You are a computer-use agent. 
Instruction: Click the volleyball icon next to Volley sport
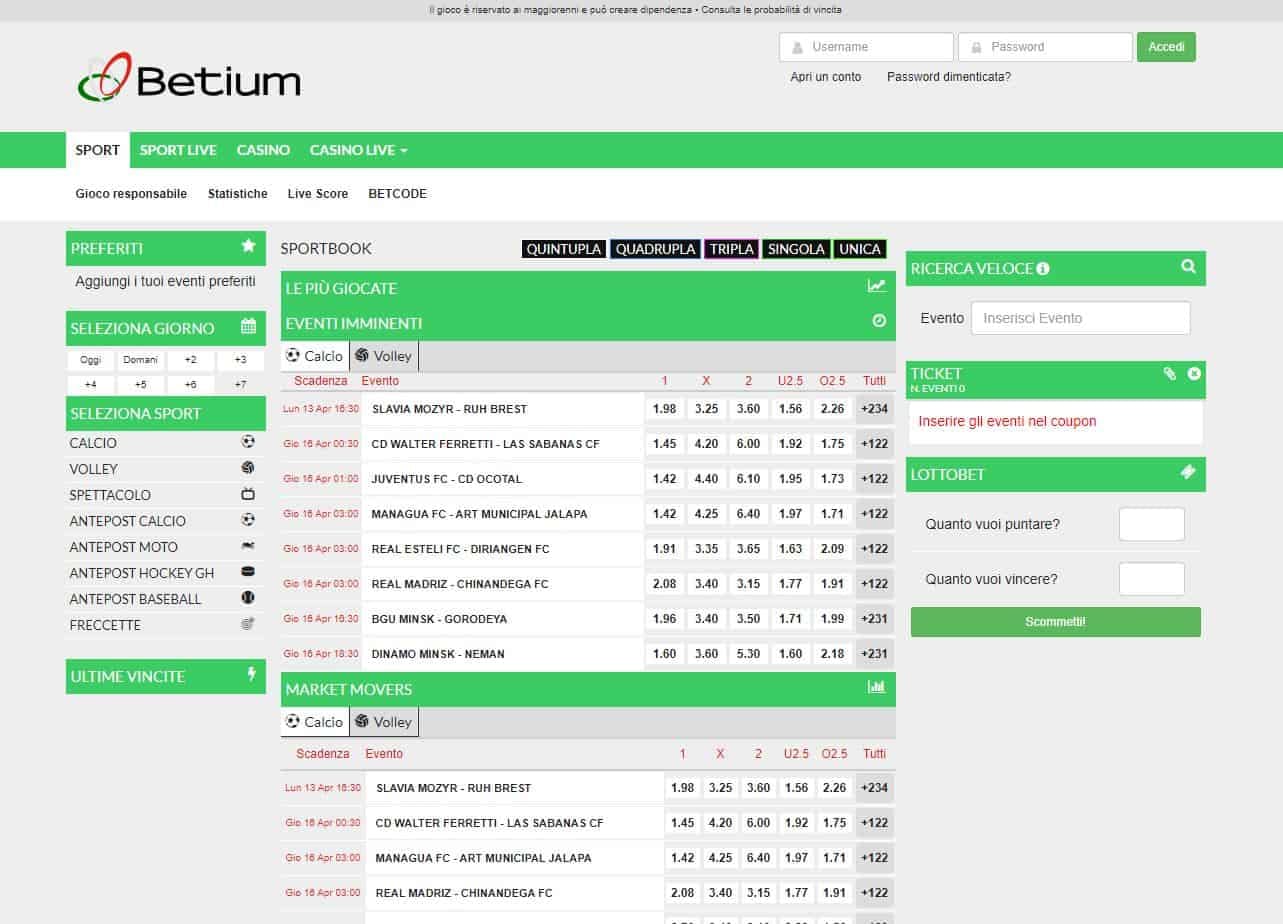(x=248, y=468)
